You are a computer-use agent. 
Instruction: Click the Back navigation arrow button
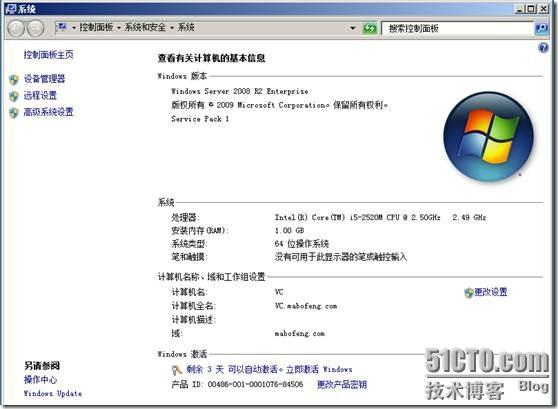[16, 28]
